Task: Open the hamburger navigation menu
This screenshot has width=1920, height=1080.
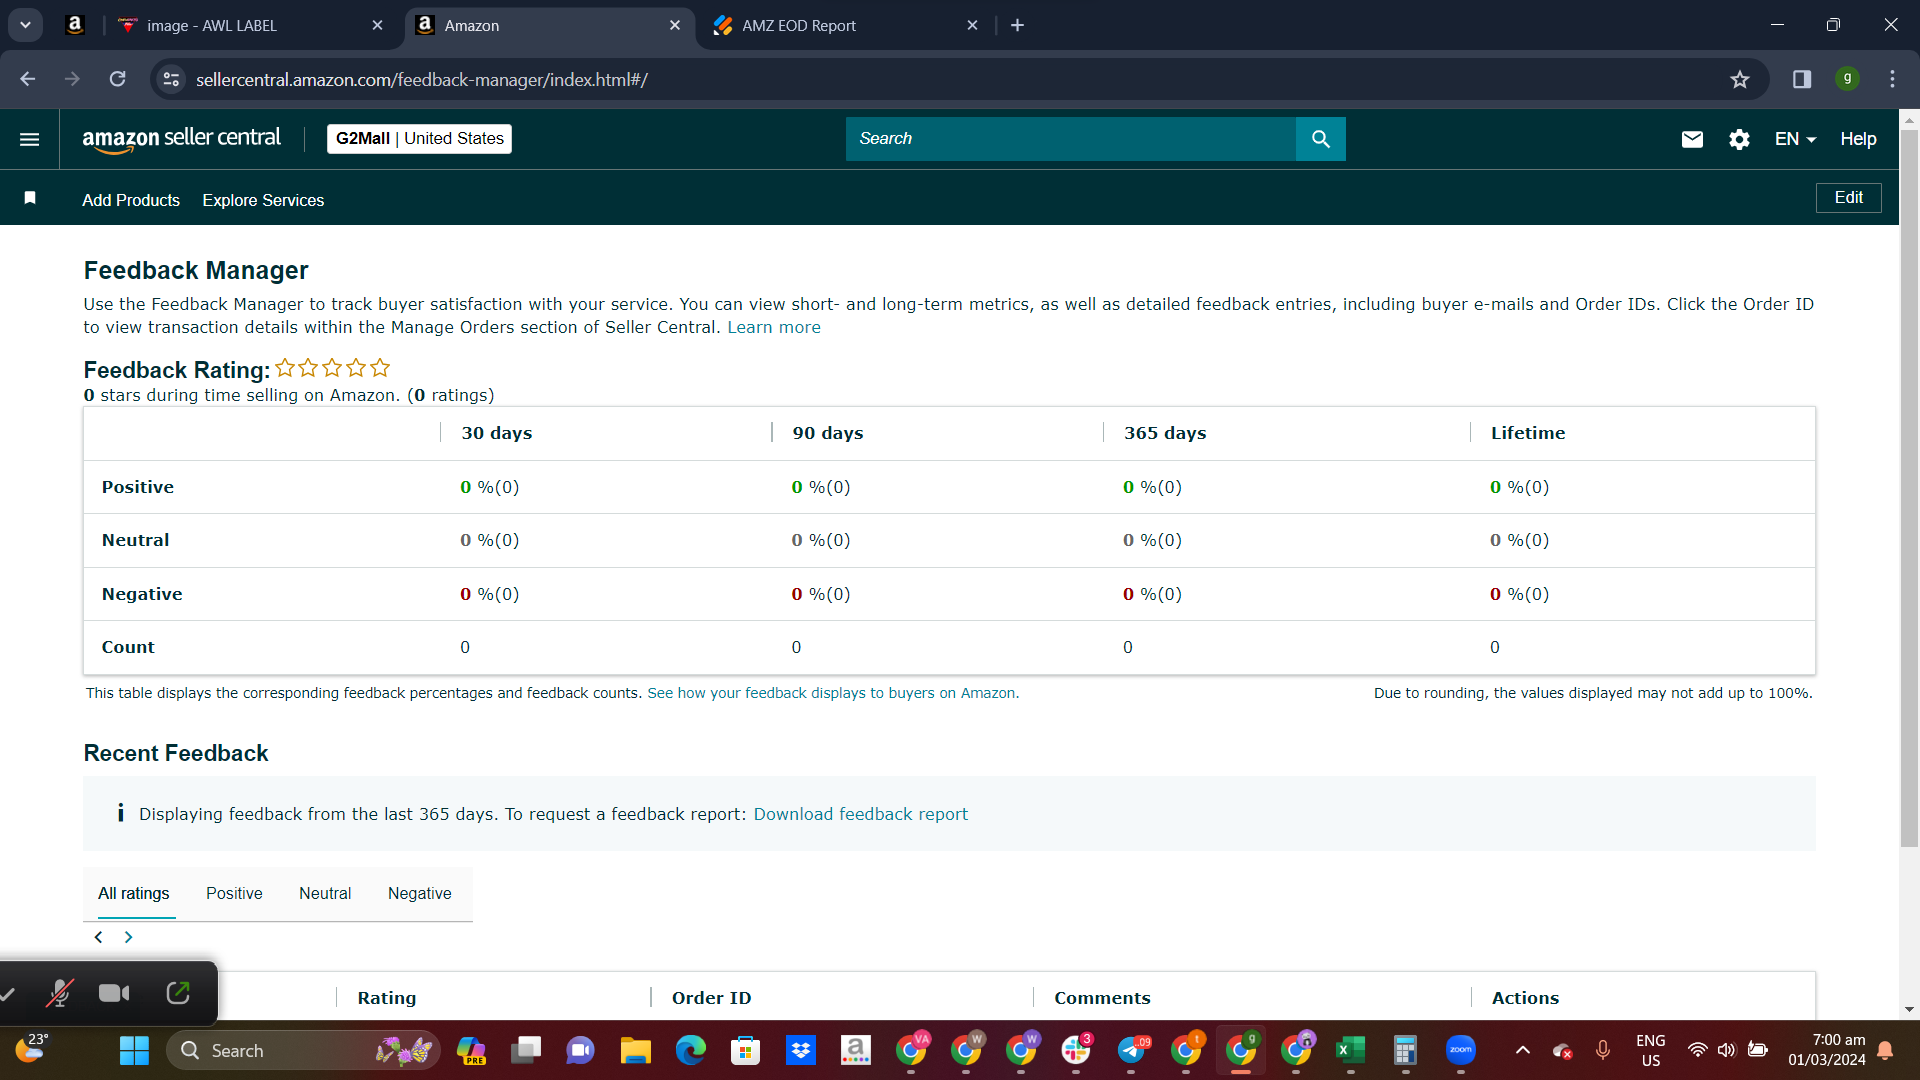Action: click(30, 139)
